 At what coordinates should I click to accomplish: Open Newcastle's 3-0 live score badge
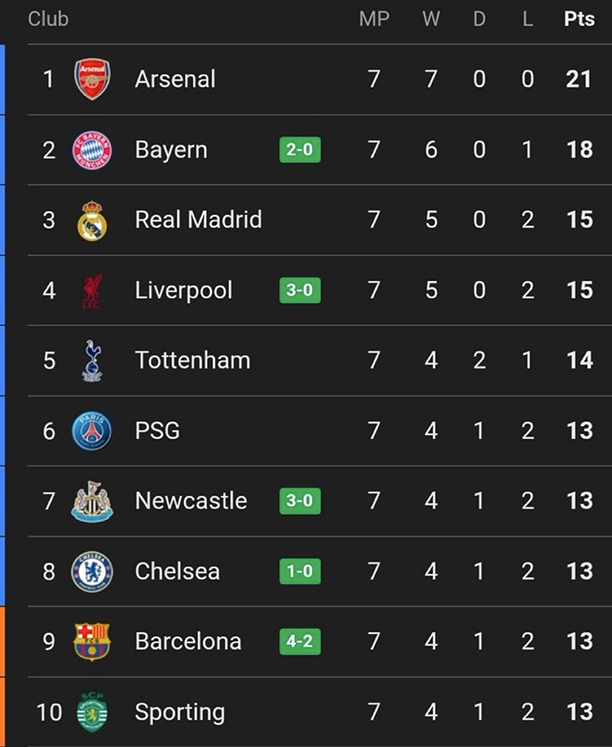pyautogui.click(x=300, y=501)
